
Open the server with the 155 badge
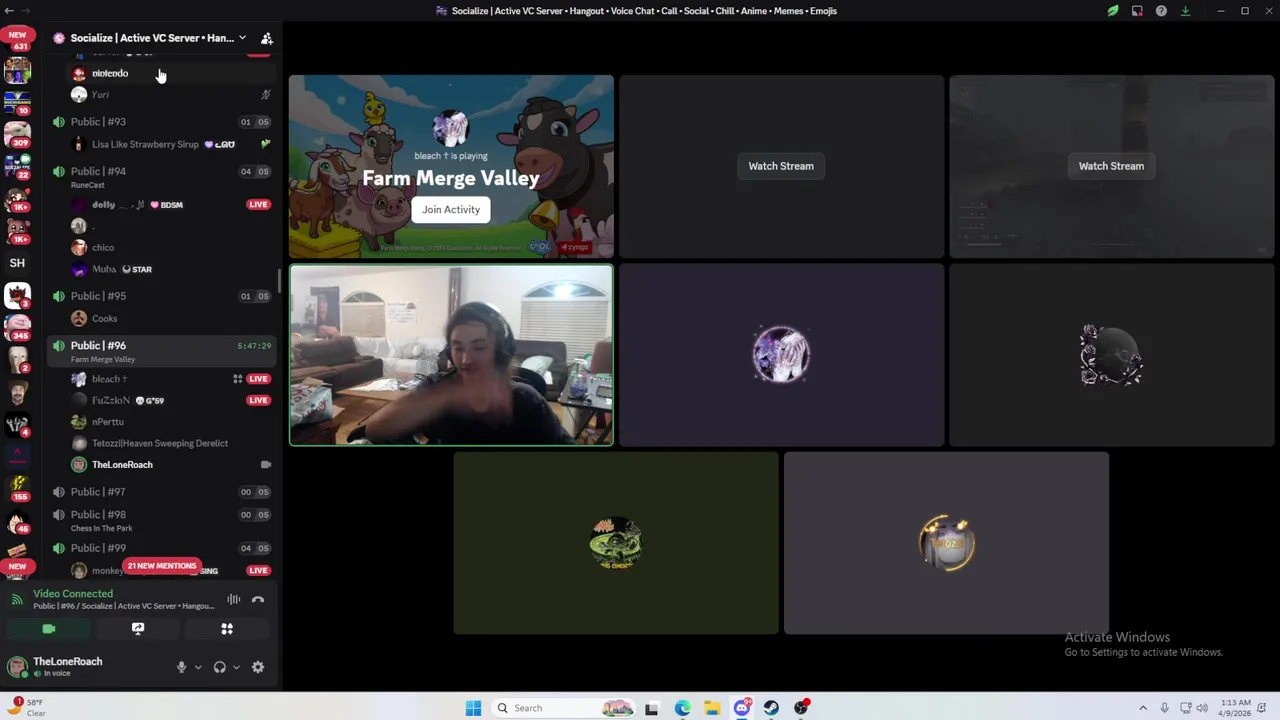point(17,487)
